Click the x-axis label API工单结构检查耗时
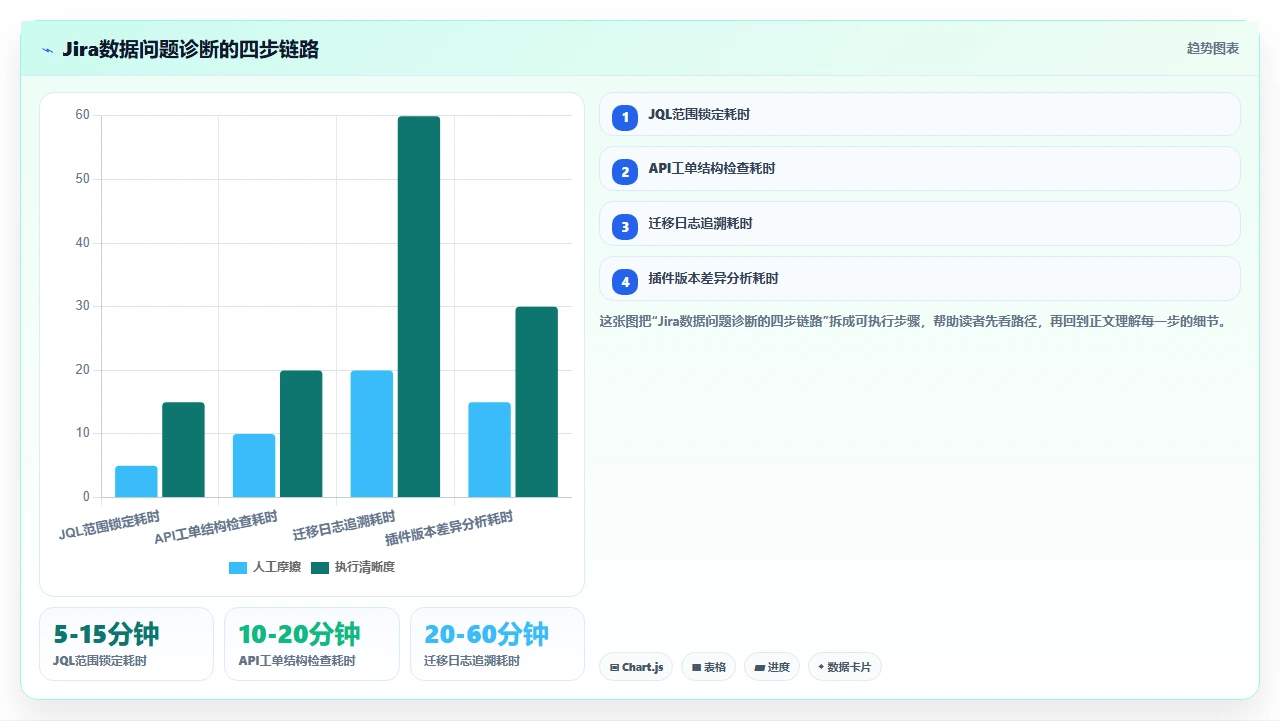Viewport: 1280px width, 721px height. (216, 528)
